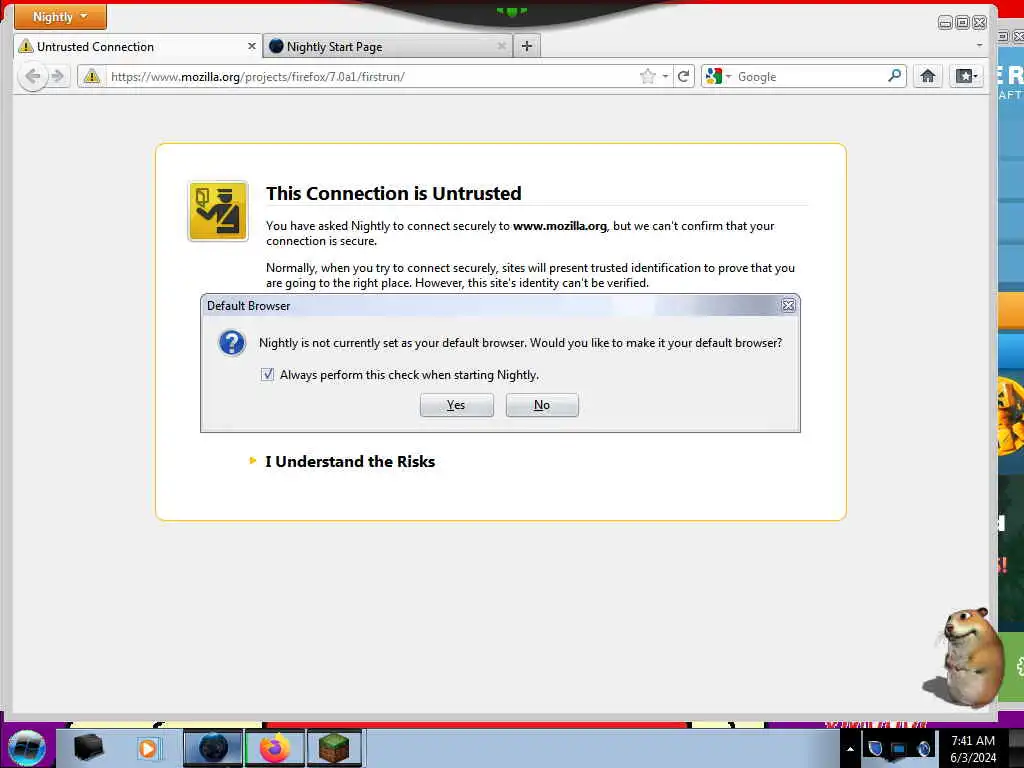Show hidden system tray icons arrow
The image size is (1024, 768).
click(850, 749)
